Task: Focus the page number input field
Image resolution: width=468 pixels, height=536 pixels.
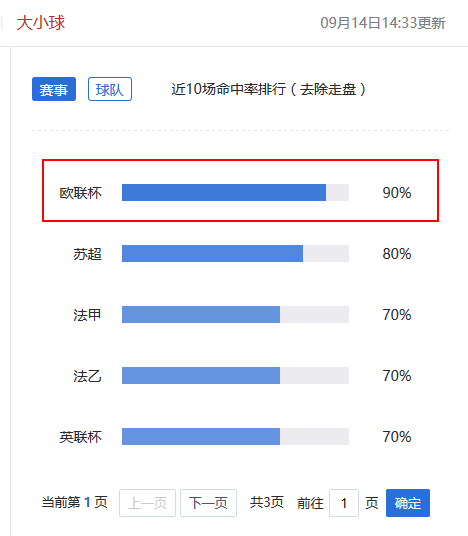Action: (344, 503)
